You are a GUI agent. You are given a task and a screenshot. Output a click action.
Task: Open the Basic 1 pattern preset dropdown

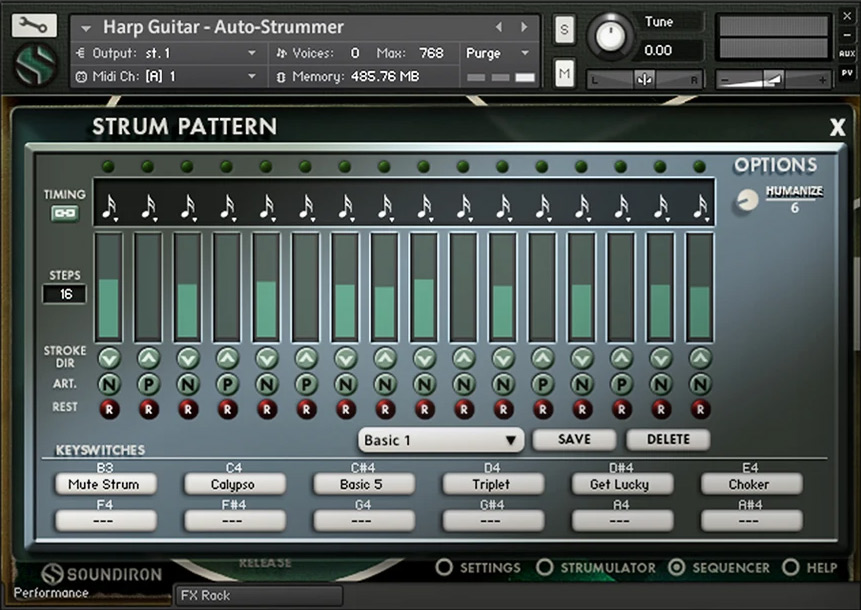(x=440, y=440)
